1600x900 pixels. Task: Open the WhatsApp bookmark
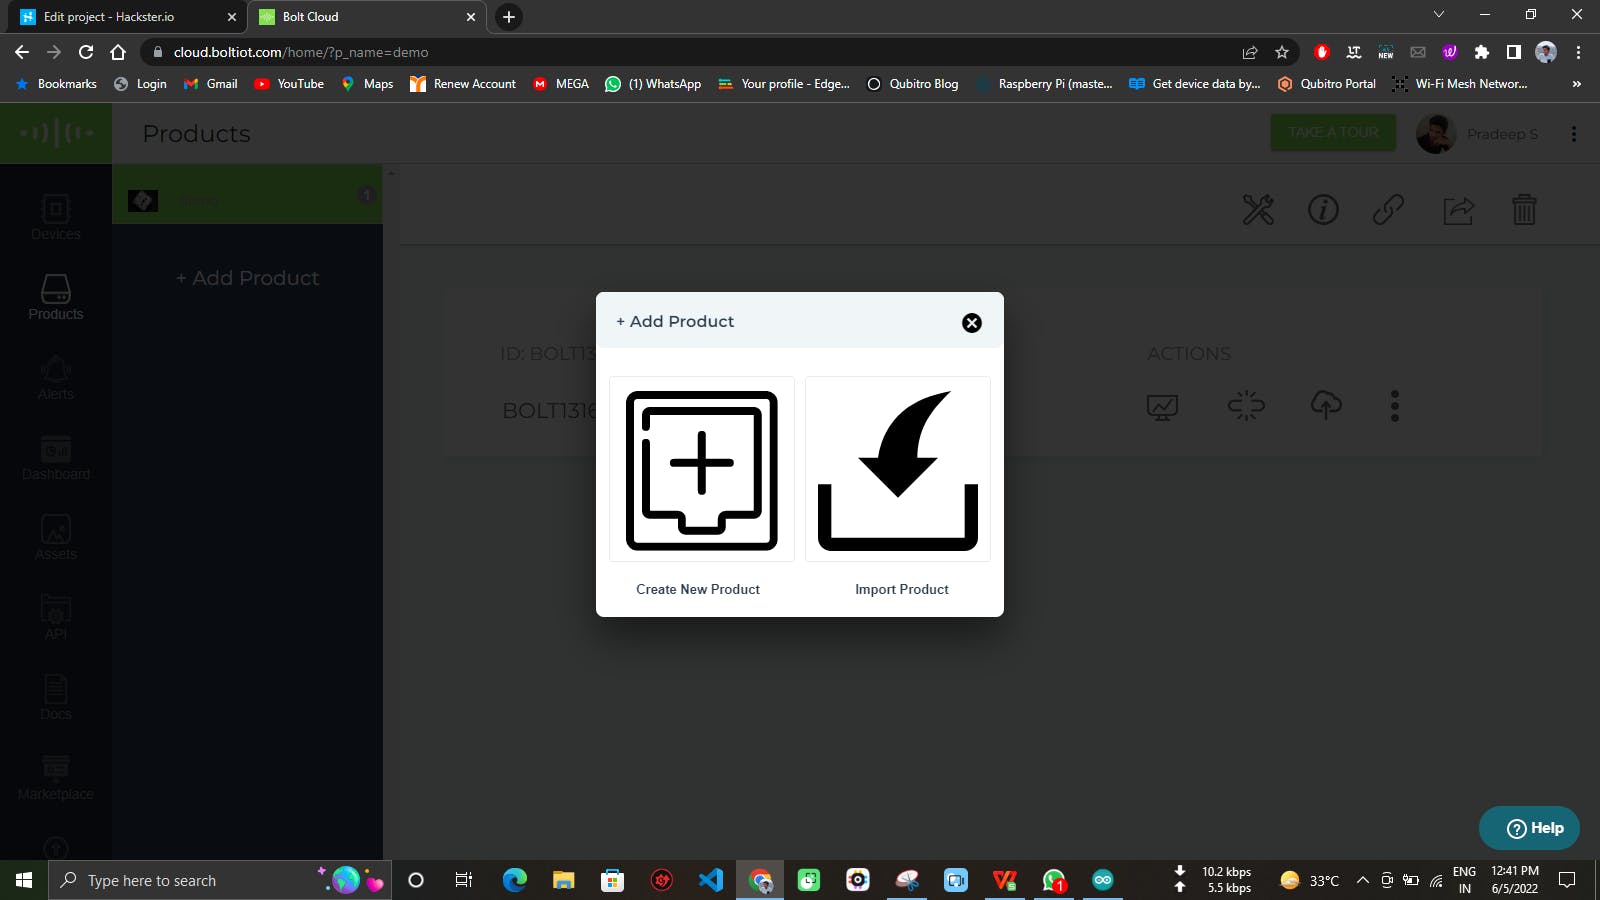653,84
